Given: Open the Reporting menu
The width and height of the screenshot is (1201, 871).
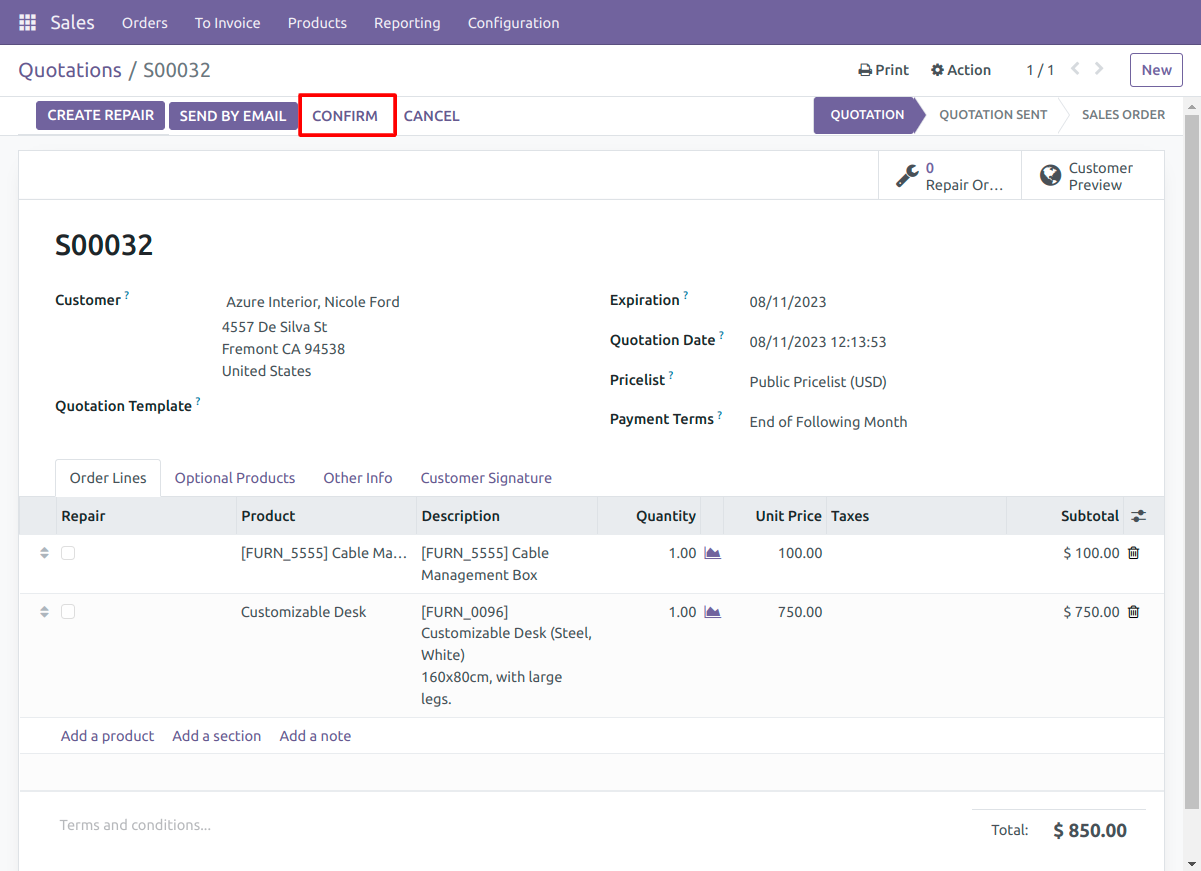Looking at the screenshot, I should 407,22.
